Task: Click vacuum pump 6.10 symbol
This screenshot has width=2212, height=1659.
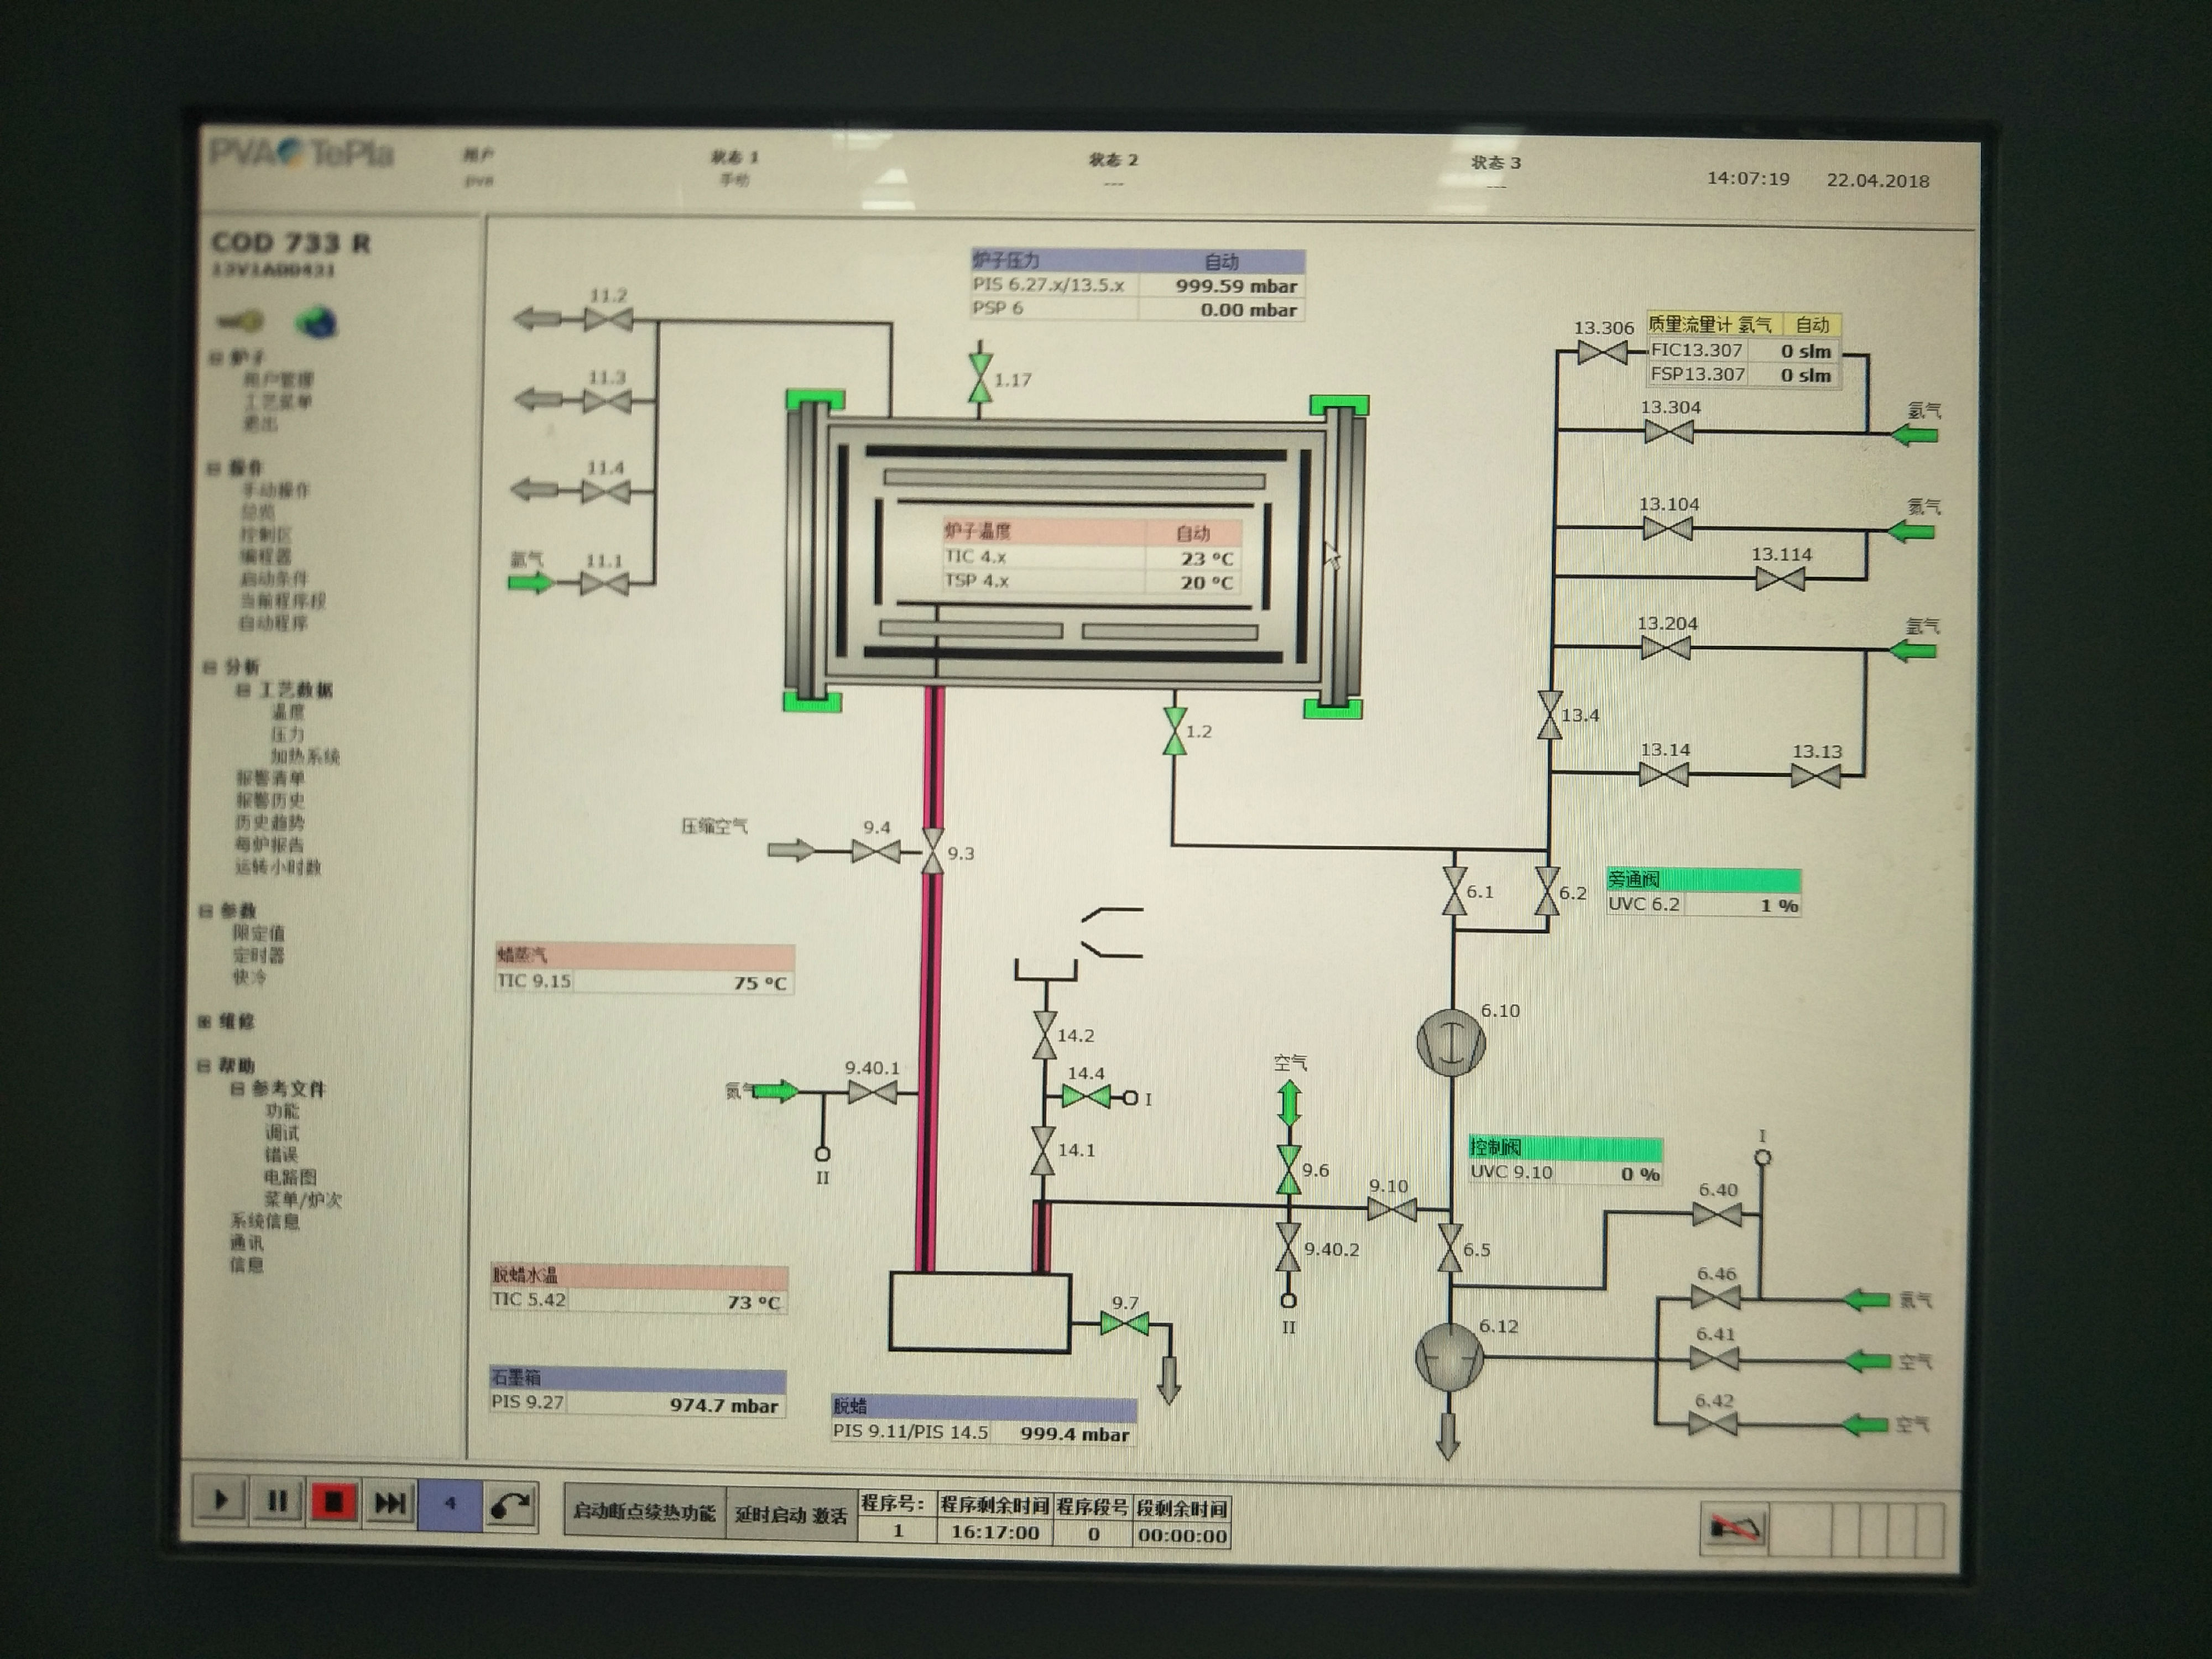Action: click(x=1451, y=1043)
